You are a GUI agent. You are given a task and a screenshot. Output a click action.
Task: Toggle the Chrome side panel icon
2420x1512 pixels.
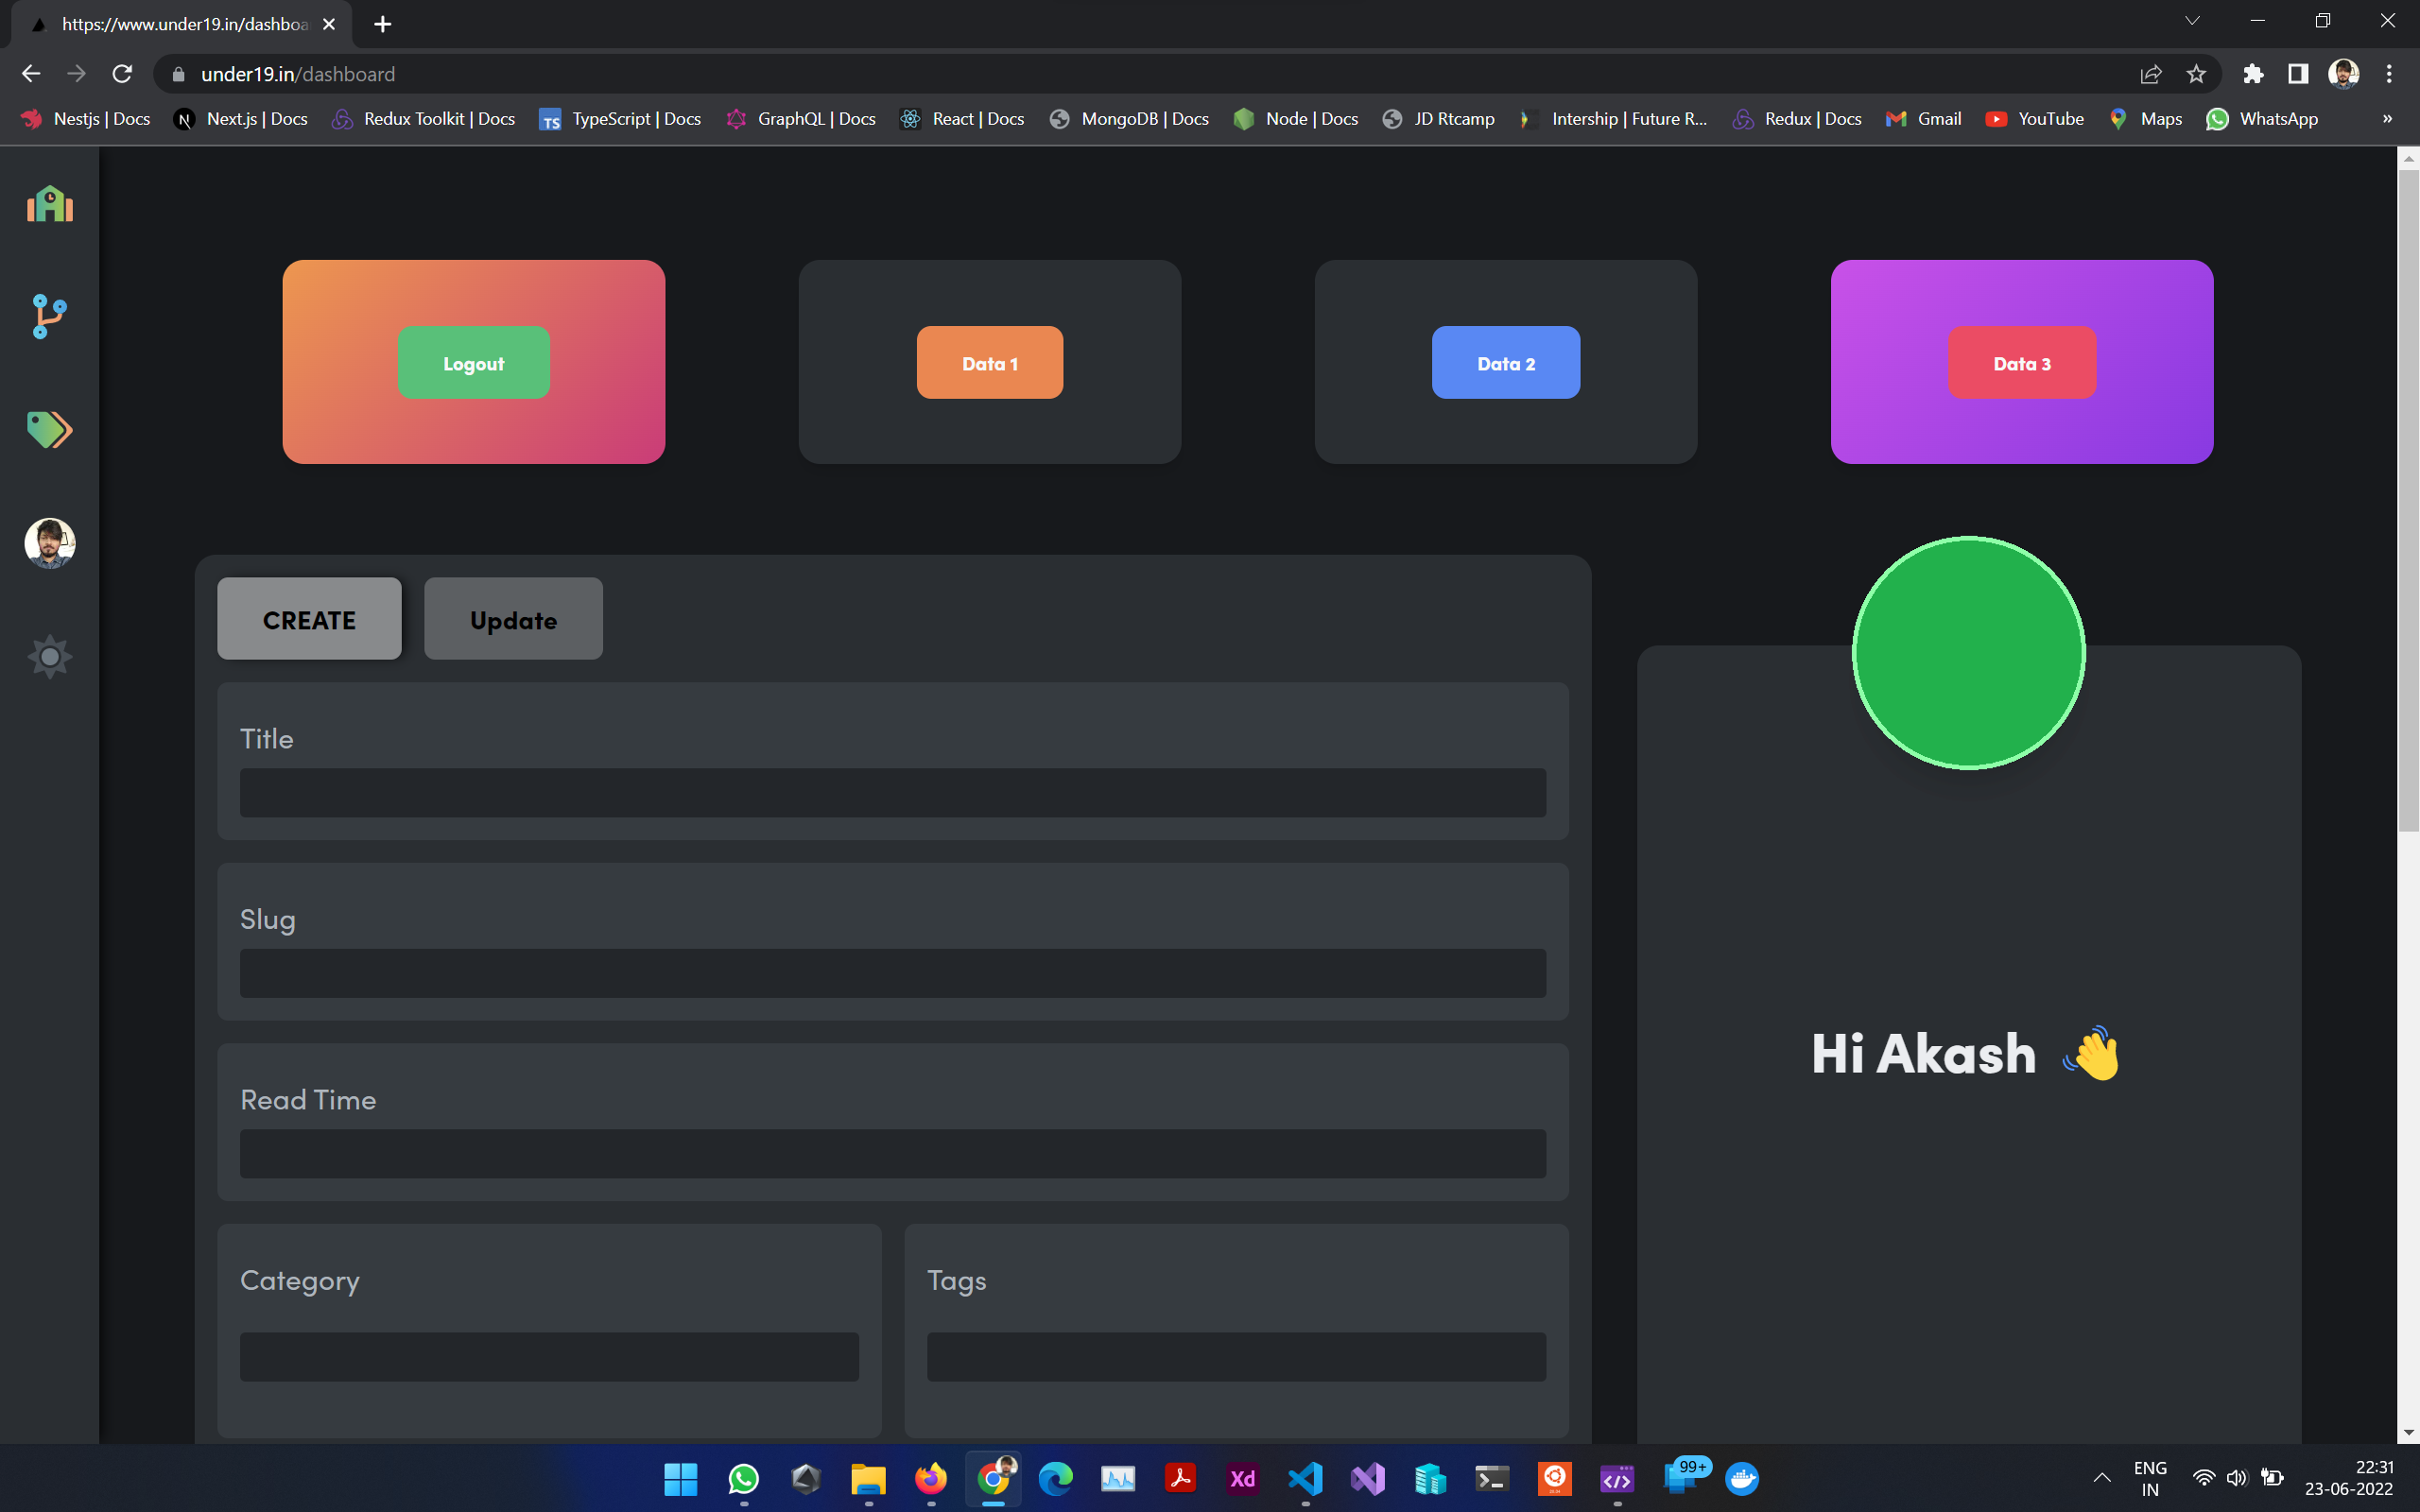pos(2297,74)
